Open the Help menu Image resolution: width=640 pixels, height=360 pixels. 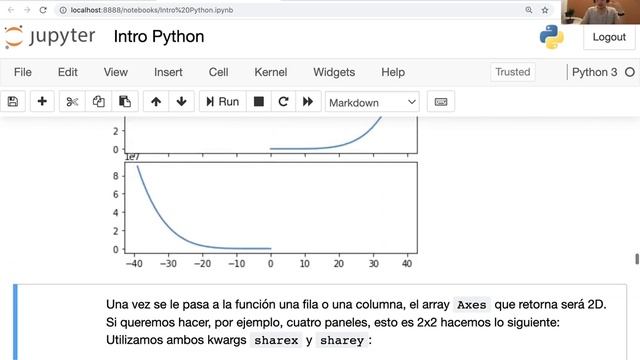point(393,72)
